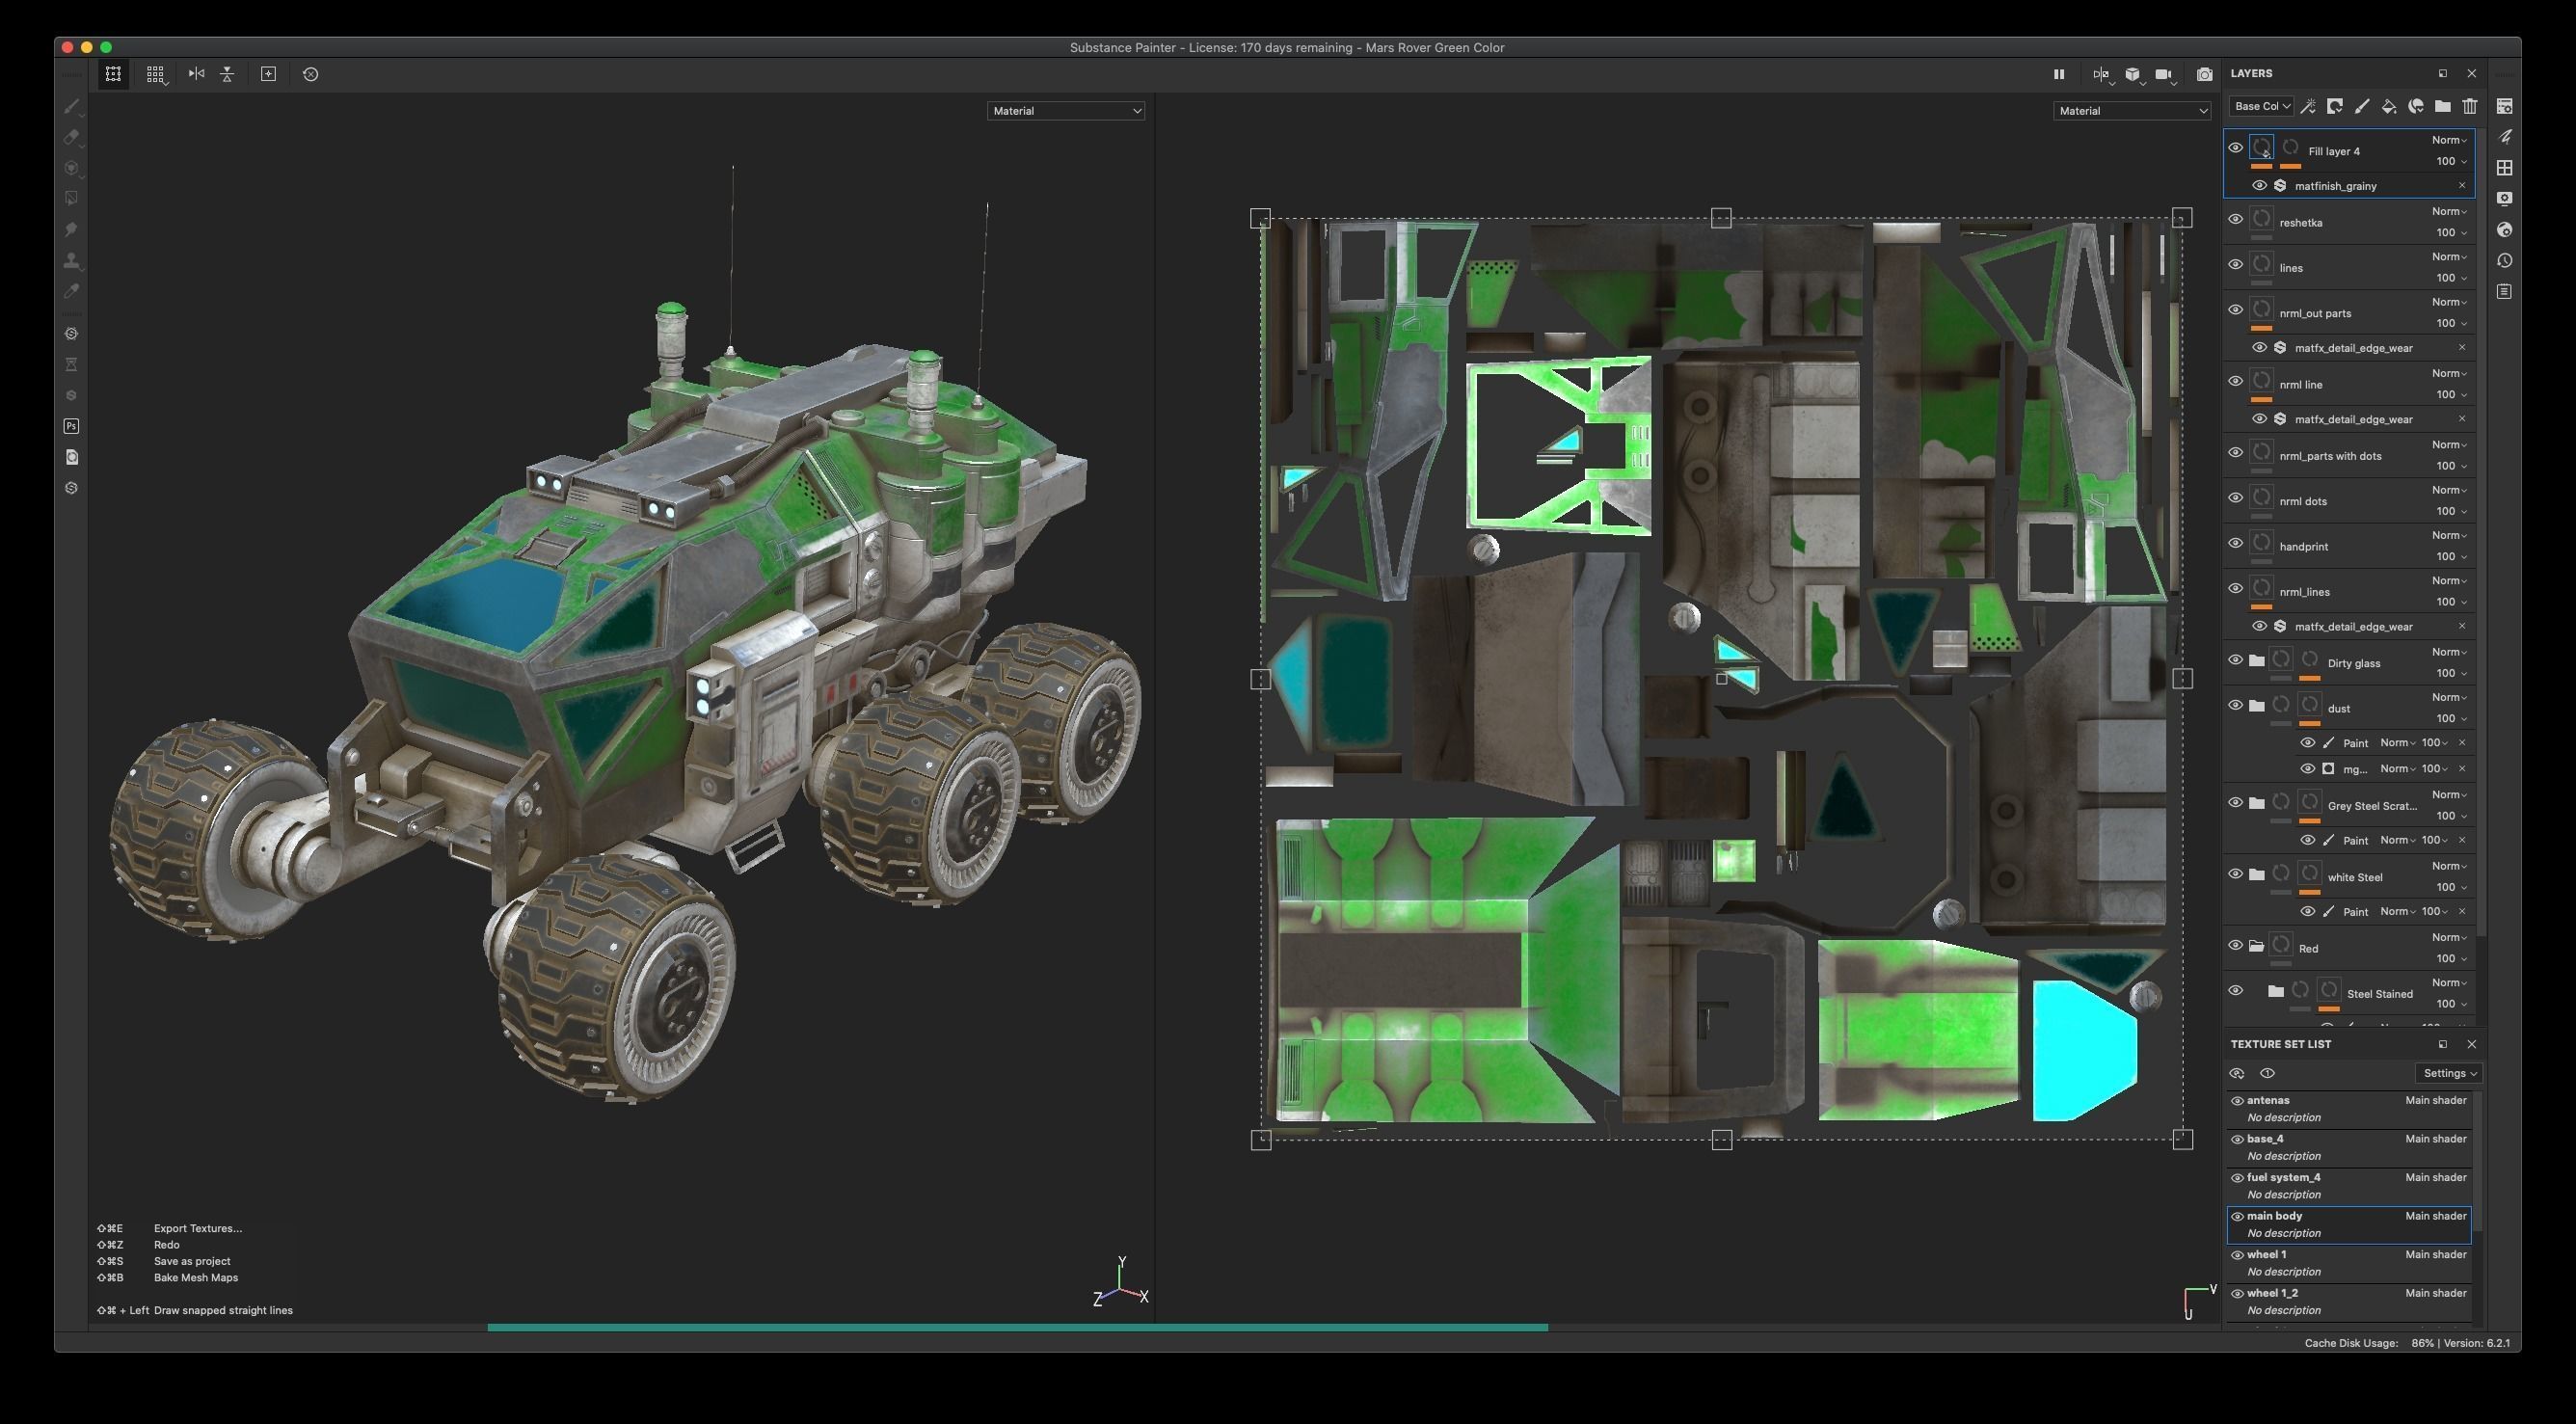Pause rendering with the pause icon

[2058, 74]
